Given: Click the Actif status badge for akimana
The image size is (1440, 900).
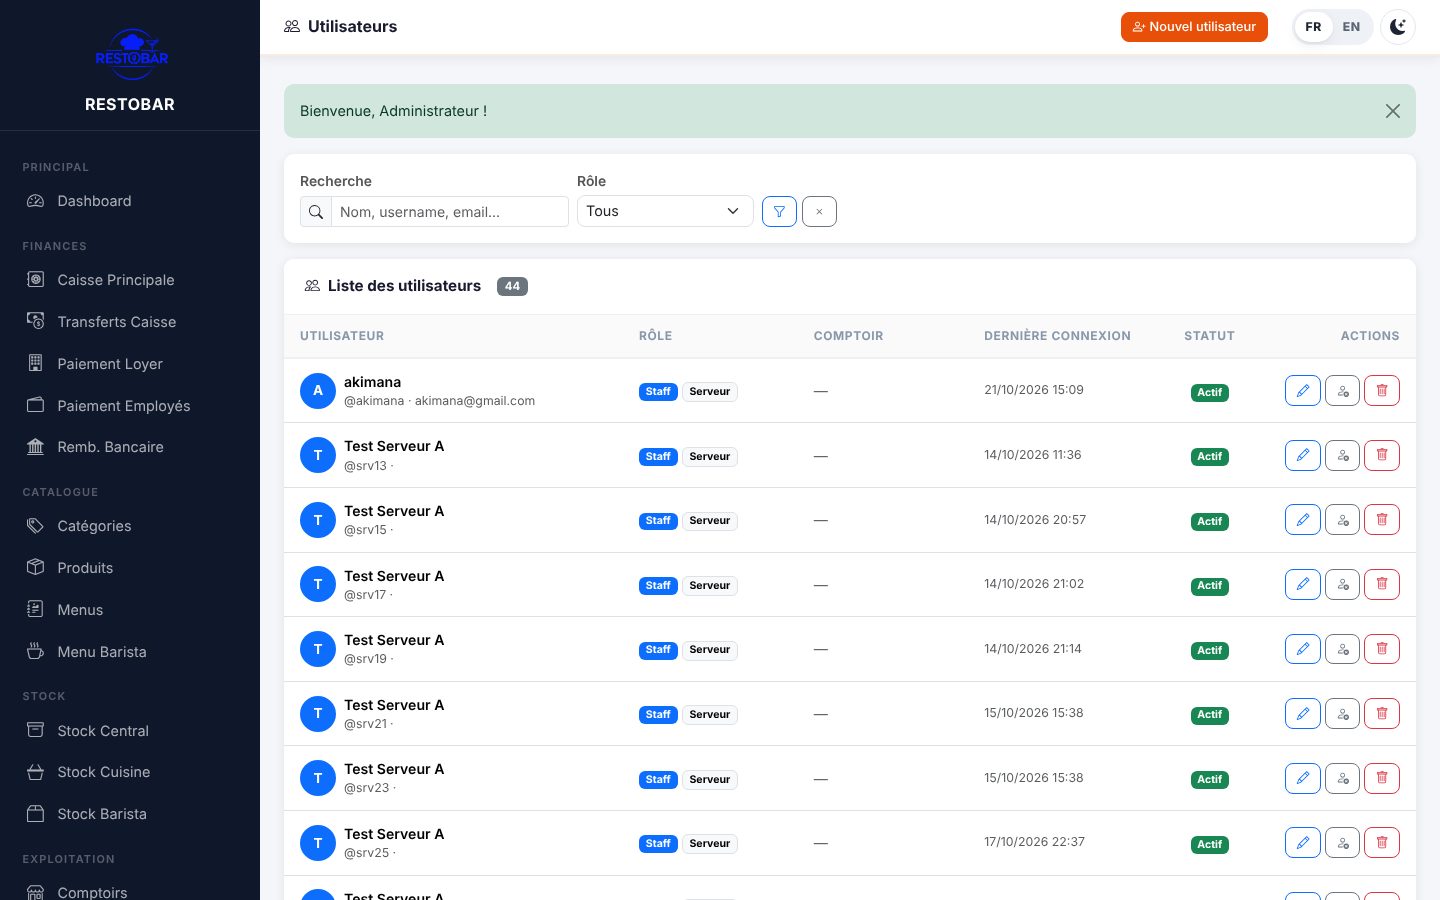Looking at the screenshot, I should [1210, 392].
